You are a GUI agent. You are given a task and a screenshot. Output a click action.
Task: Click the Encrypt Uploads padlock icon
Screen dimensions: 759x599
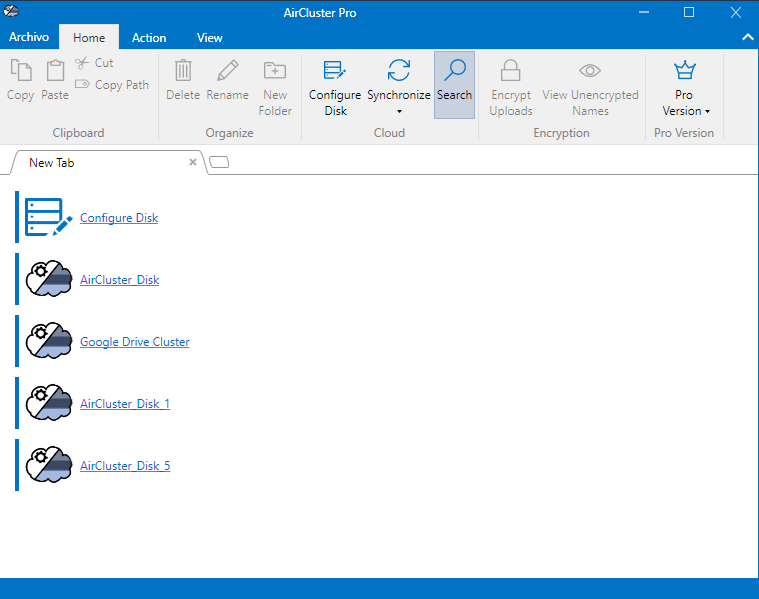coord(511,71)
